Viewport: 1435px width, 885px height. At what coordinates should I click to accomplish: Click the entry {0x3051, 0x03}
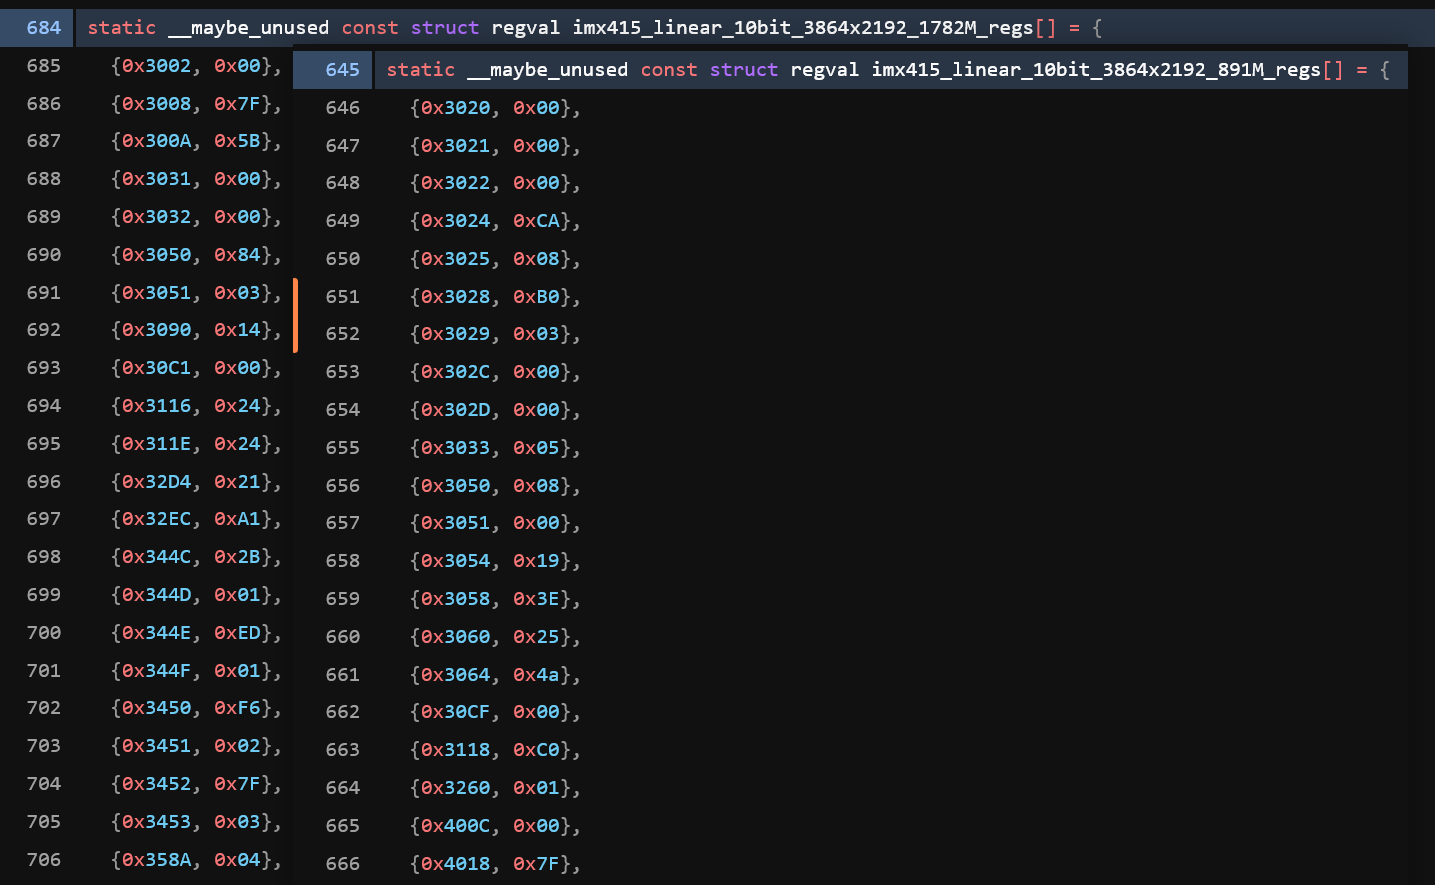(x=196, y=293)
